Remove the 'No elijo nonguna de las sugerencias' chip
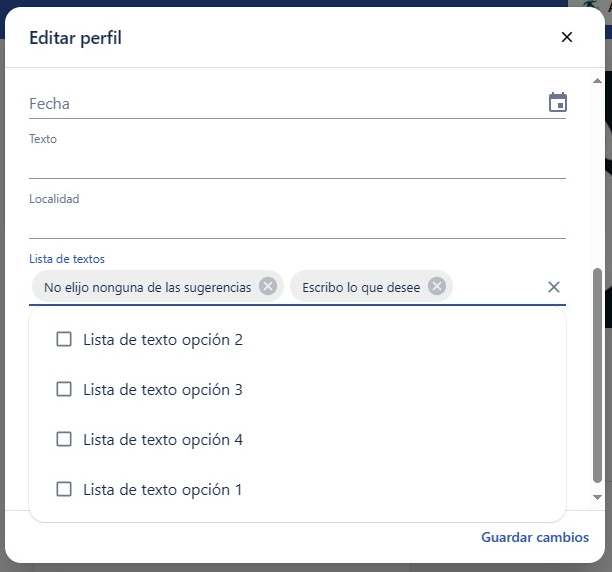This screenshot has height=572, width=612. [268, 286]
